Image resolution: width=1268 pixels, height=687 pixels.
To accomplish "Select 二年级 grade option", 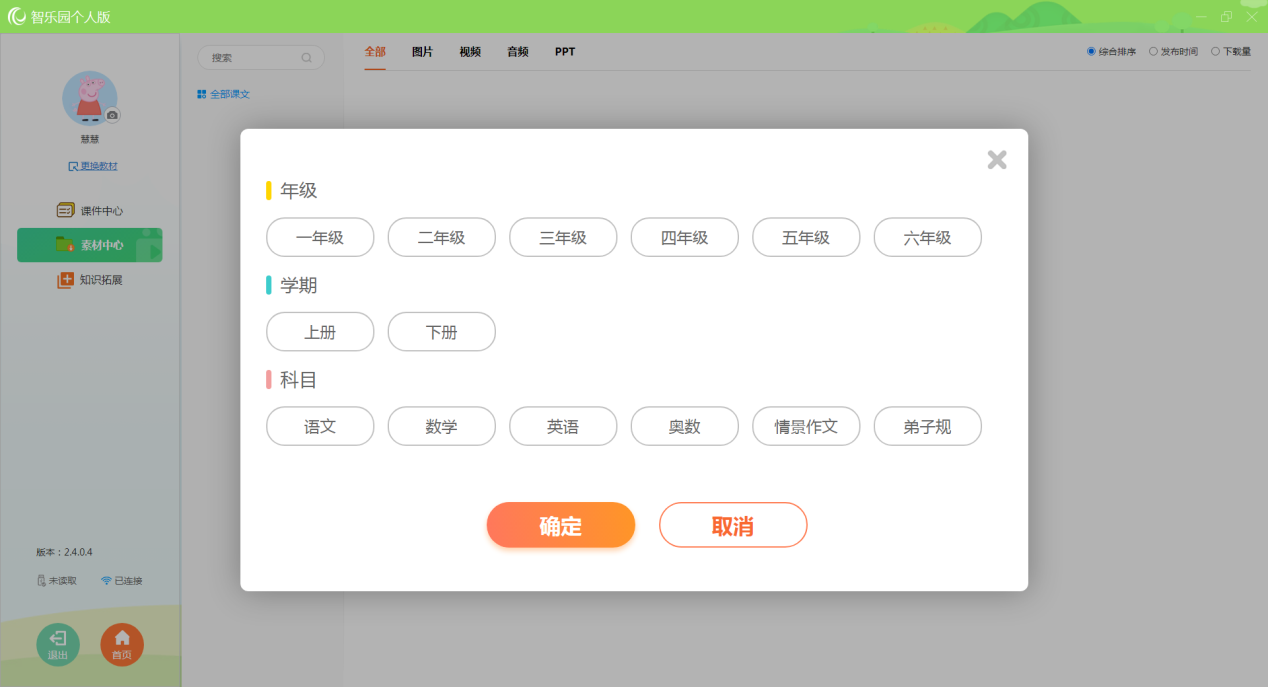I will pos(442,237).
